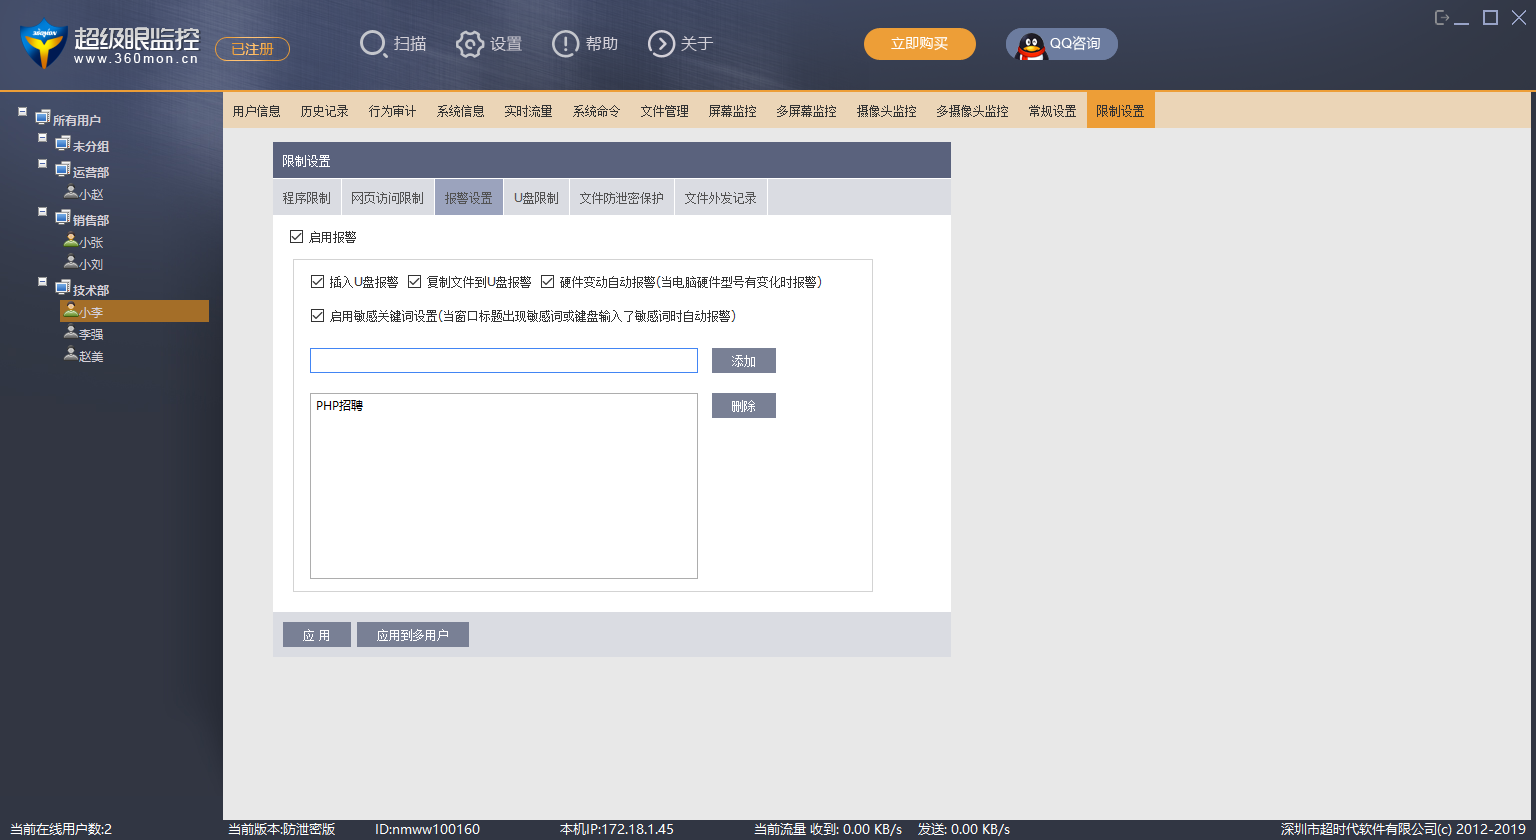Screen dimensions: 1536x840
Task: Click the QQ penguin consultation icon
Action: [1031, 45]
